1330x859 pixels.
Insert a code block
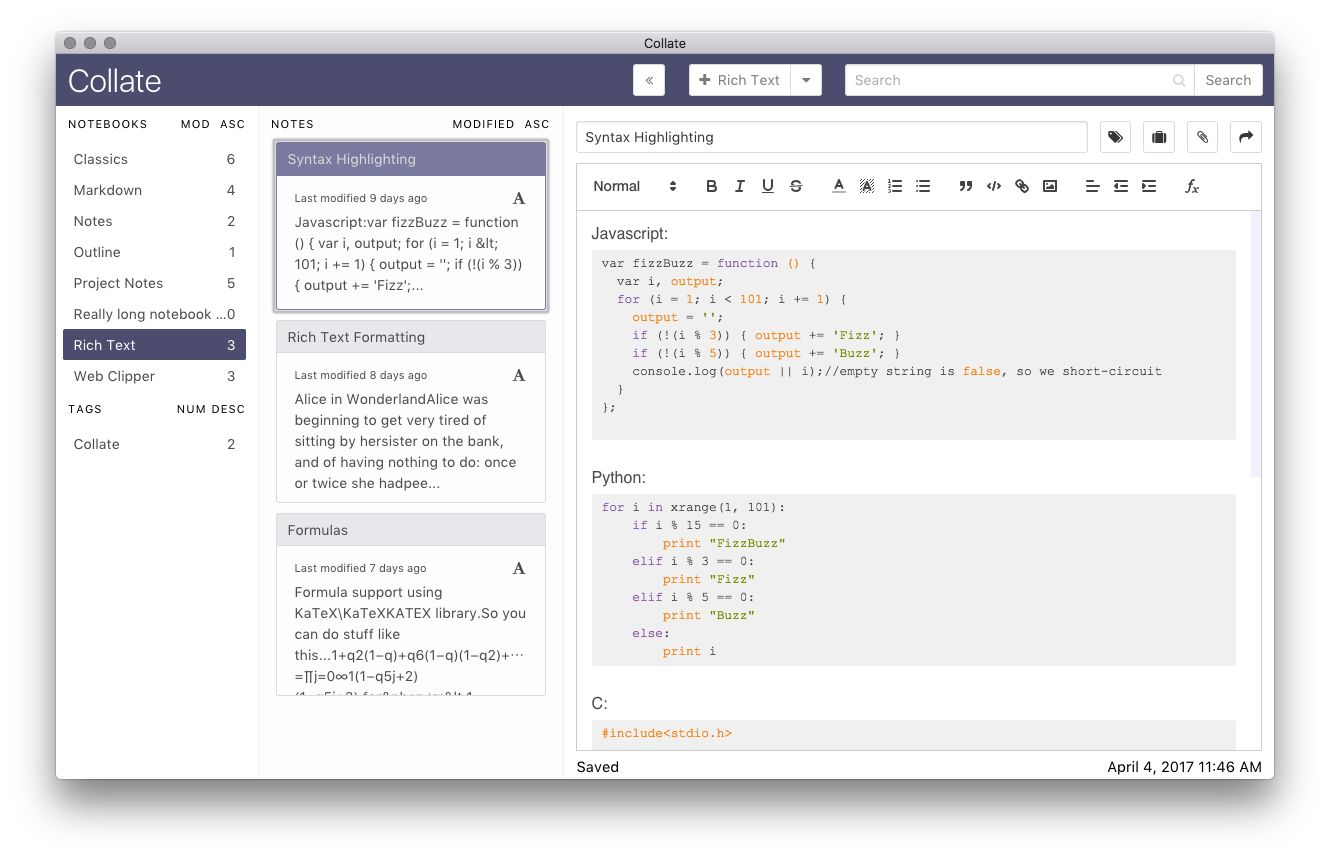pyautogui.click(x=993, y=186)
